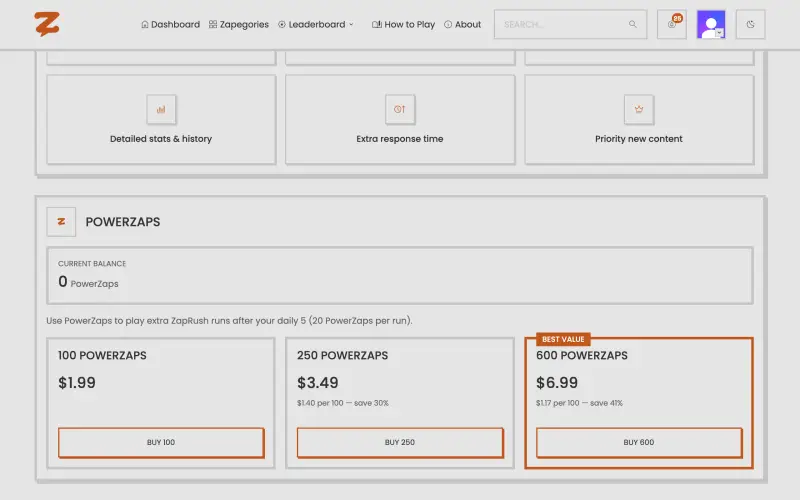Click the ZapRush runs usage description

point(230,321)
